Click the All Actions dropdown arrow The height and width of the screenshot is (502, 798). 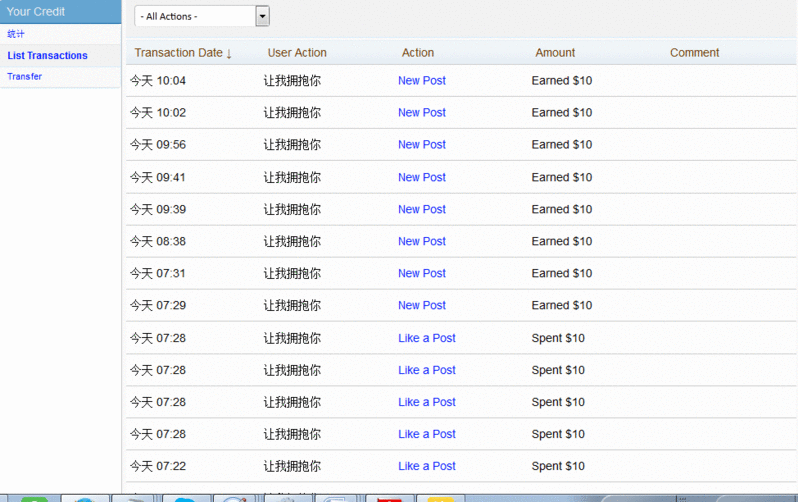click(262, 16)
